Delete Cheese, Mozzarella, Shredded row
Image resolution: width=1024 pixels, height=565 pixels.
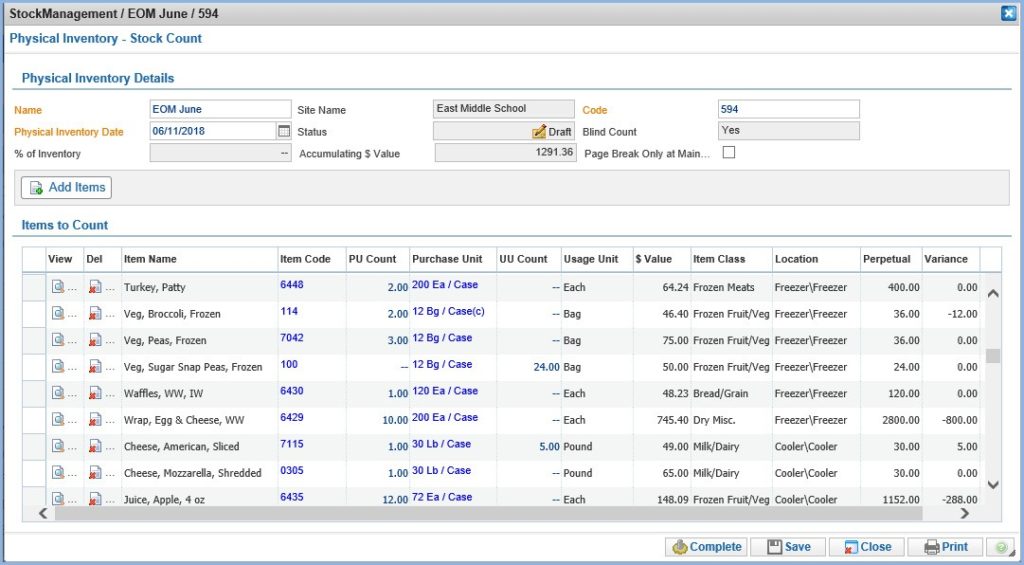coord(95,473)
